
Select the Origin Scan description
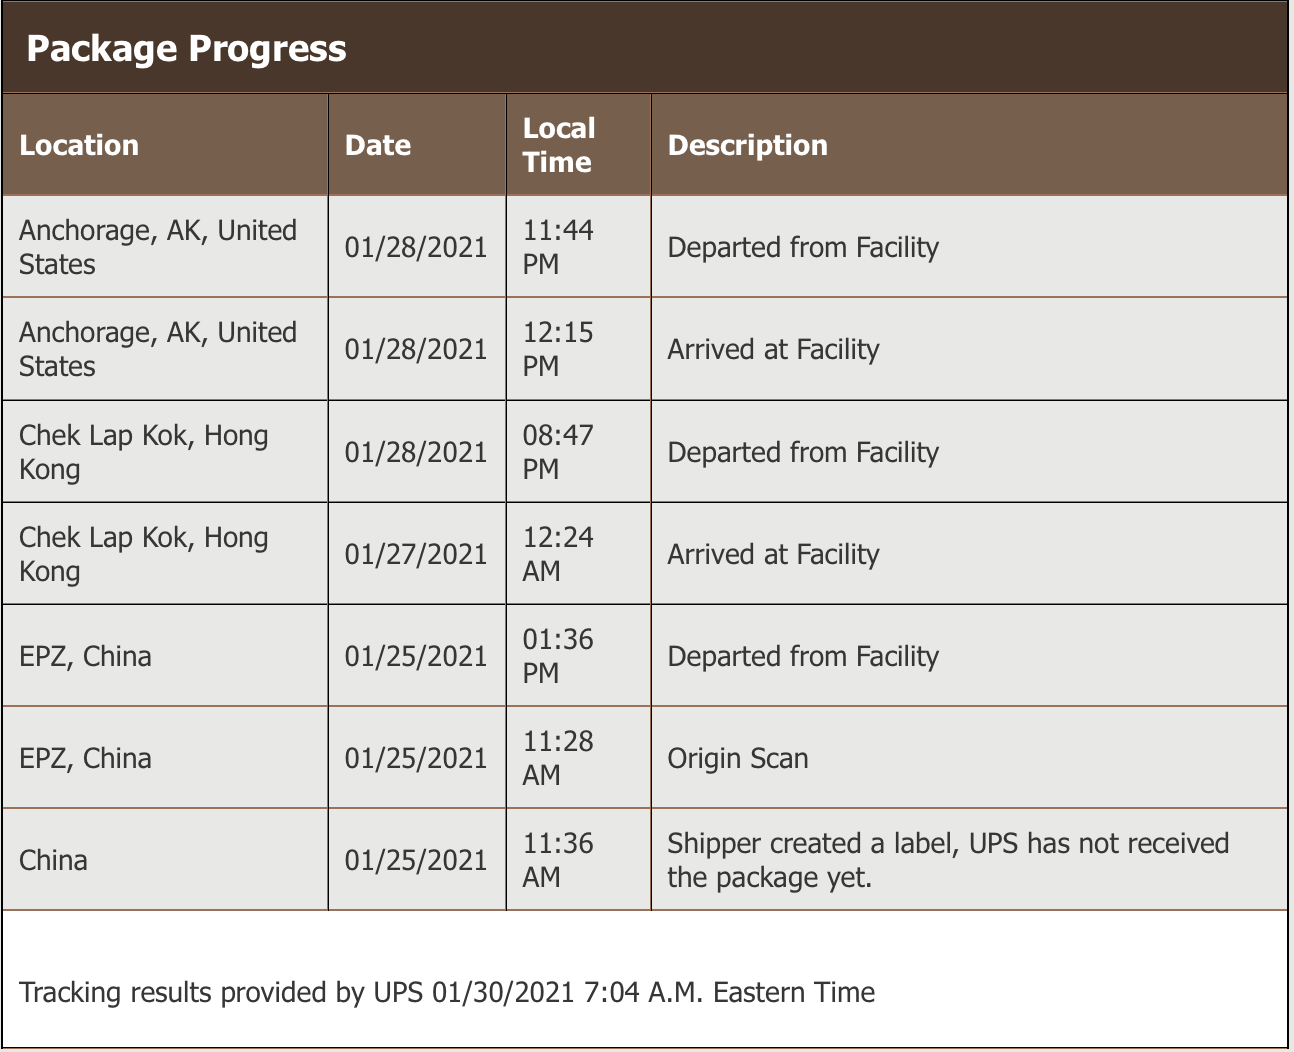738,759
